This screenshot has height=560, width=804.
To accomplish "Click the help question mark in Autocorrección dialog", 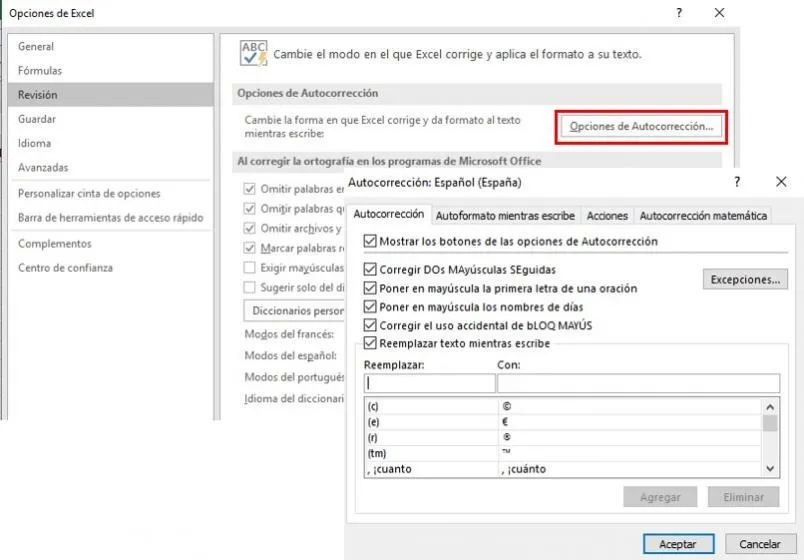I will (x=737, y=182).
